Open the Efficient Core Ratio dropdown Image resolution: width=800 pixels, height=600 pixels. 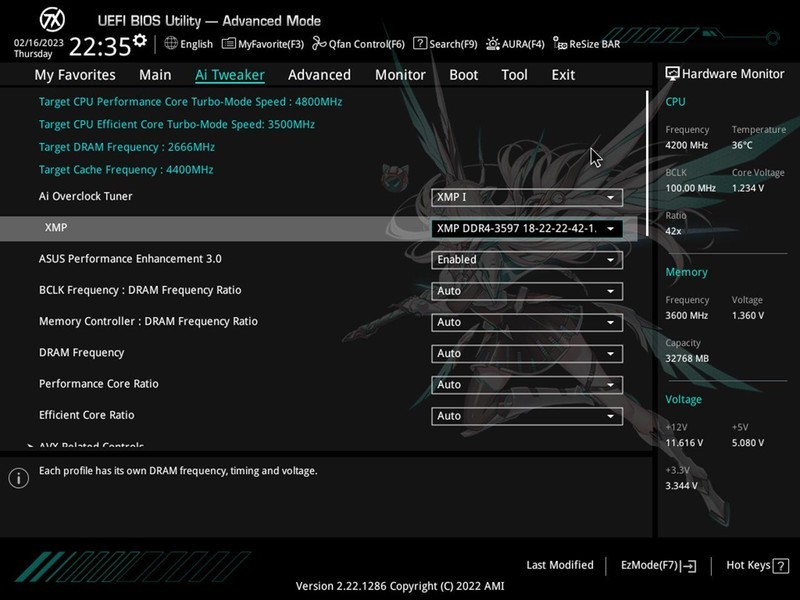[527, 416]
